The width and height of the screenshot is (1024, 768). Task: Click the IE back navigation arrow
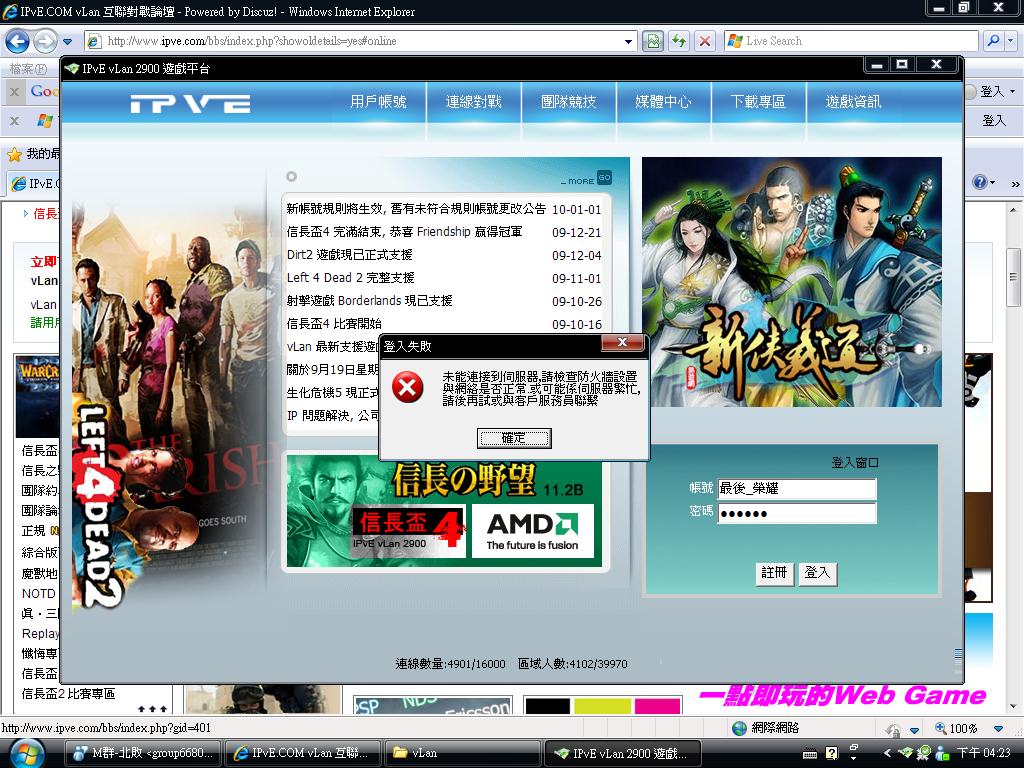(18, 42)
